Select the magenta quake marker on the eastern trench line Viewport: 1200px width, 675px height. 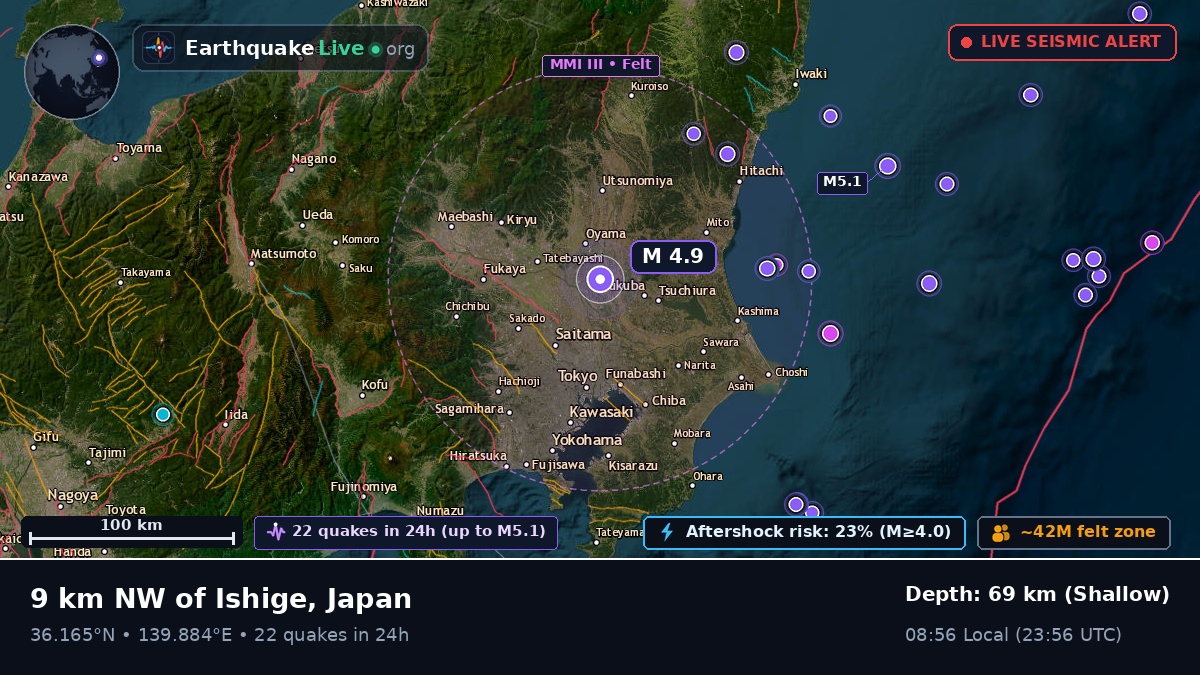[x=1152, y=242]
